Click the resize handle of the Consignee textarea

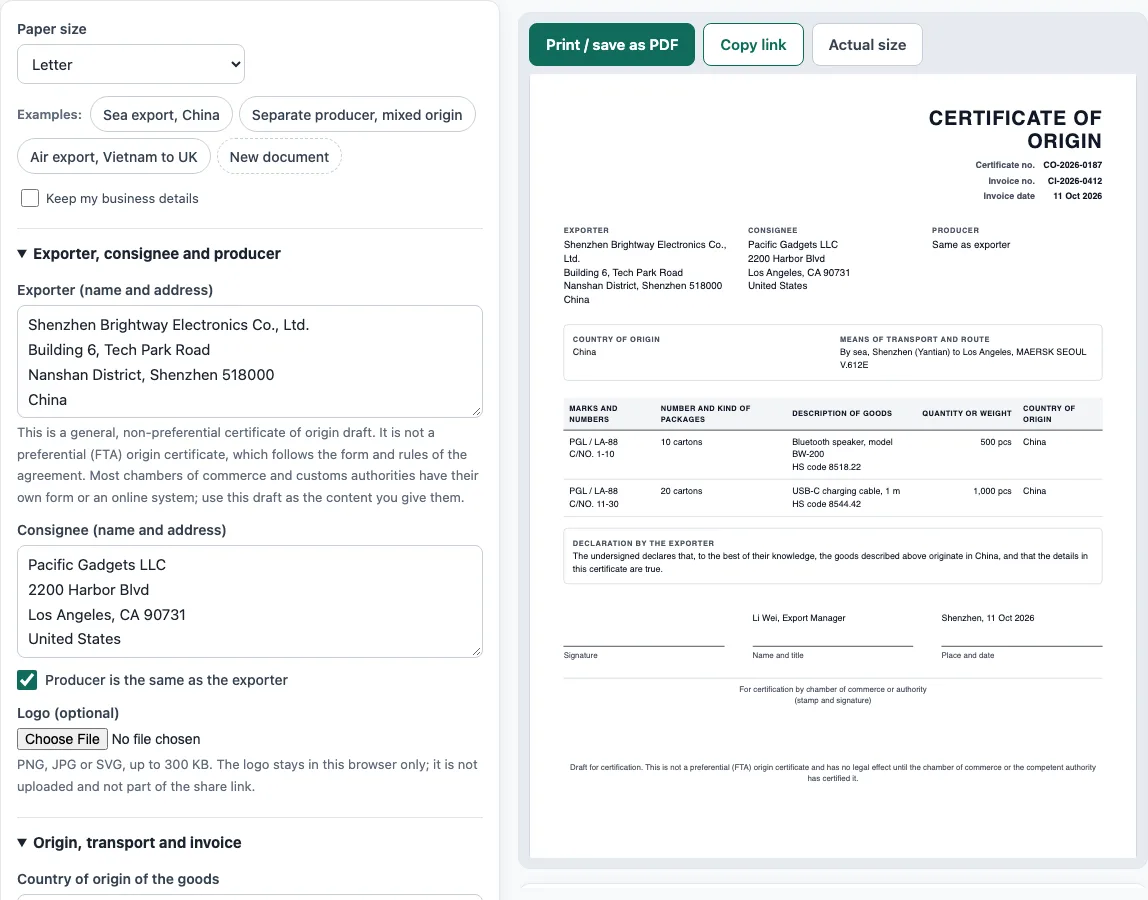(x=477, y=652)
